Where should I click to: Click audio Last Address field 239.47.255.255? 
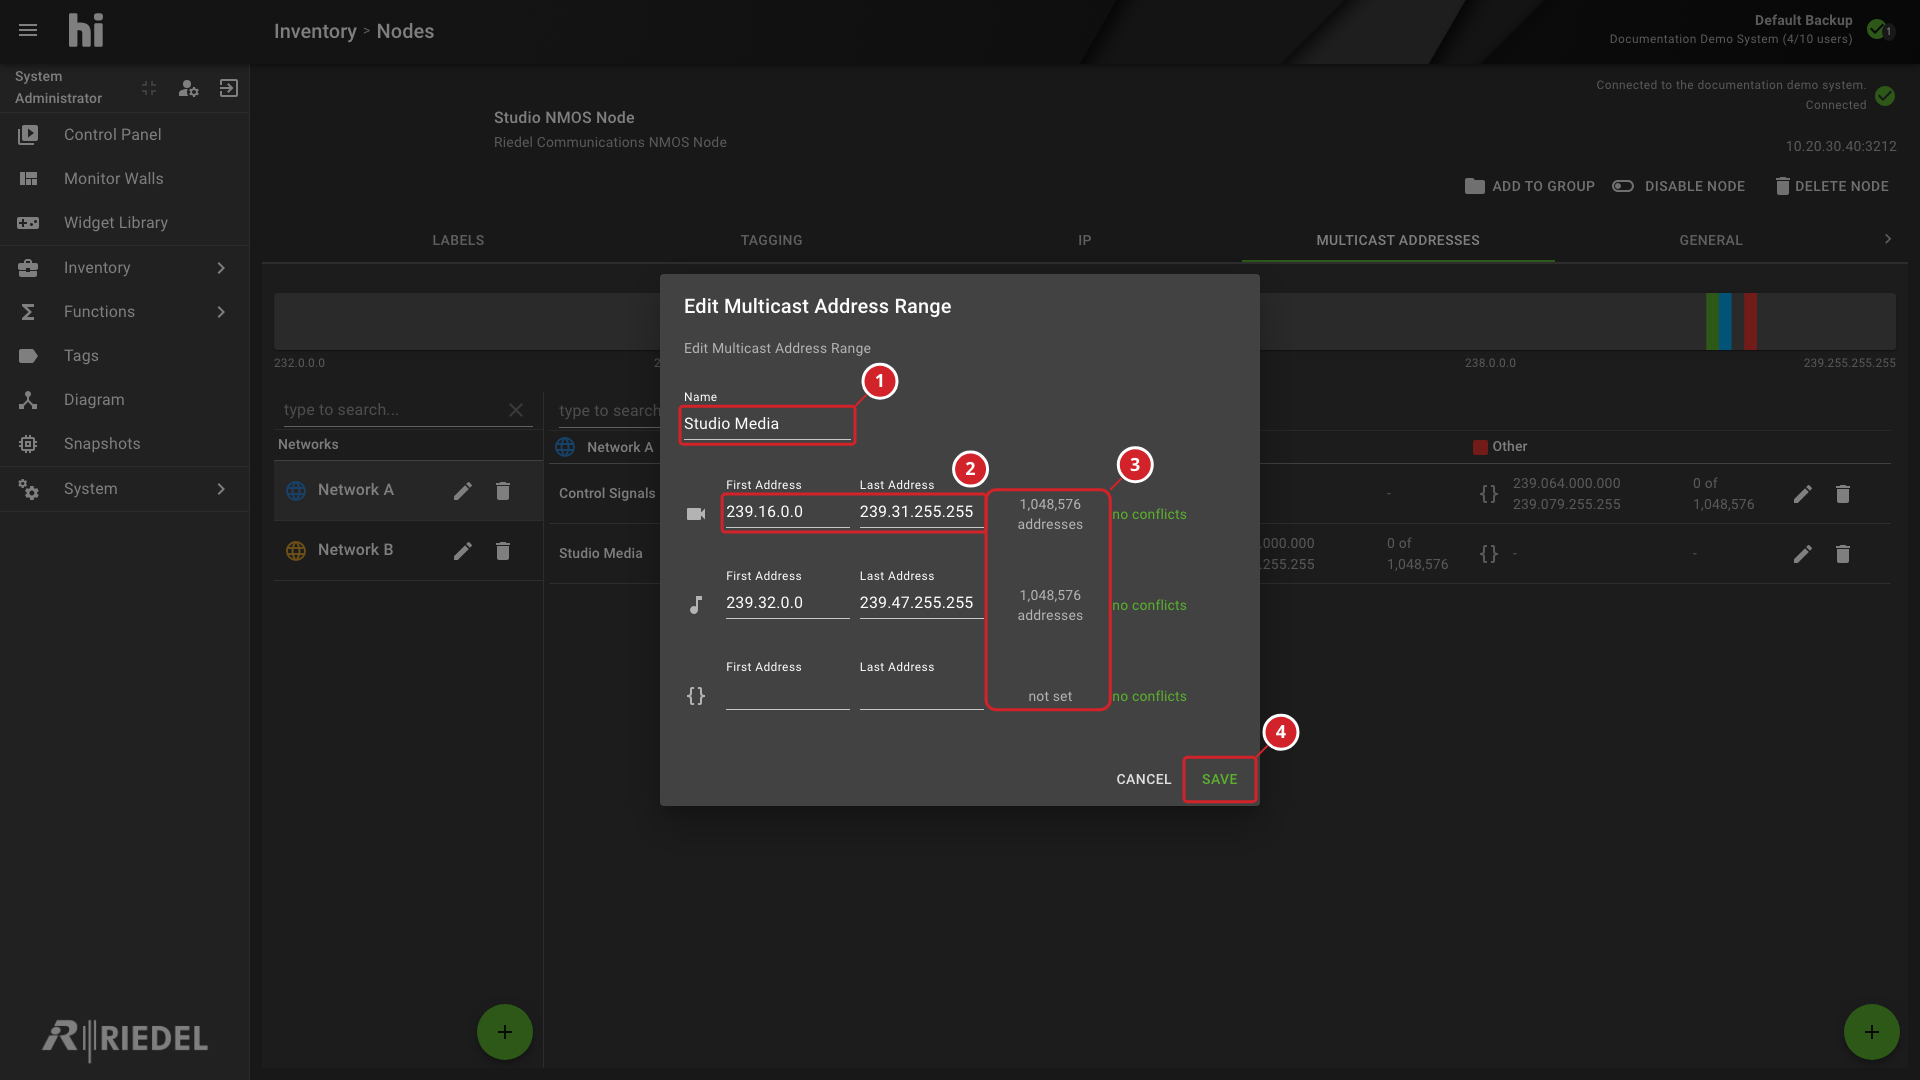point(921,603)
